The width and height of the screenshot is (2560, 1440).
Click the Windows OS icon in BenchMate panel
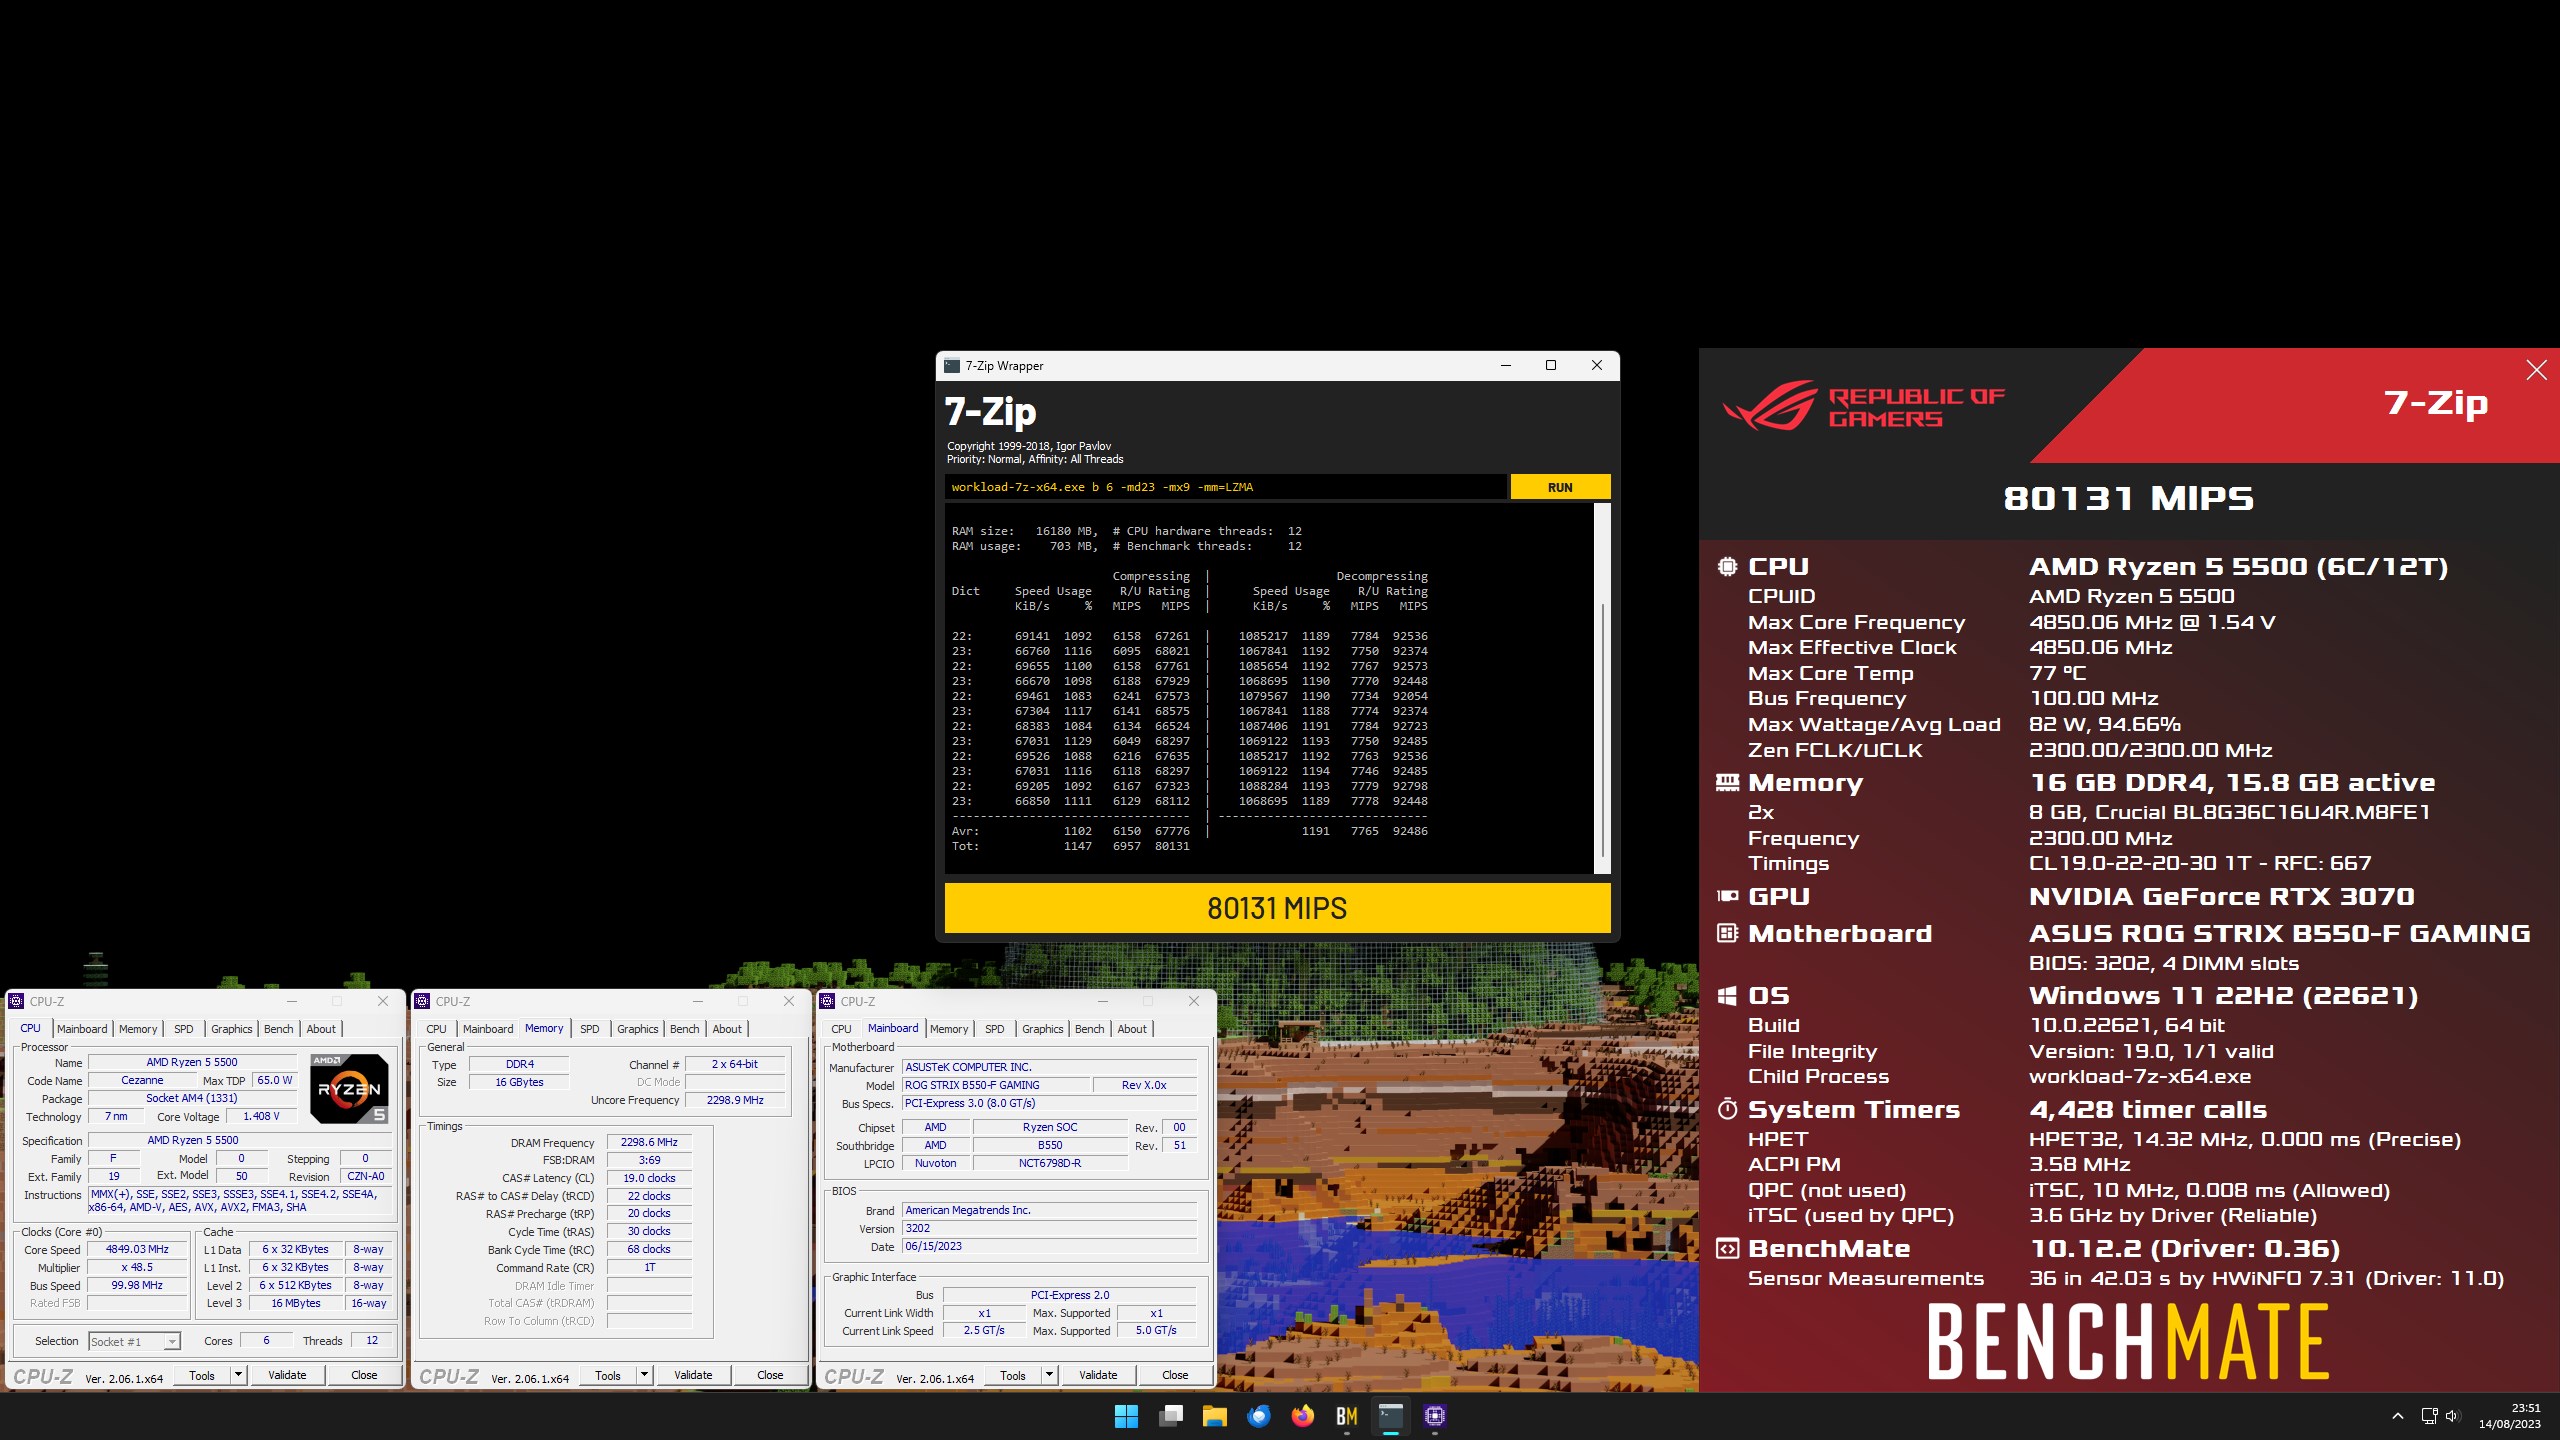(1727, 996)
